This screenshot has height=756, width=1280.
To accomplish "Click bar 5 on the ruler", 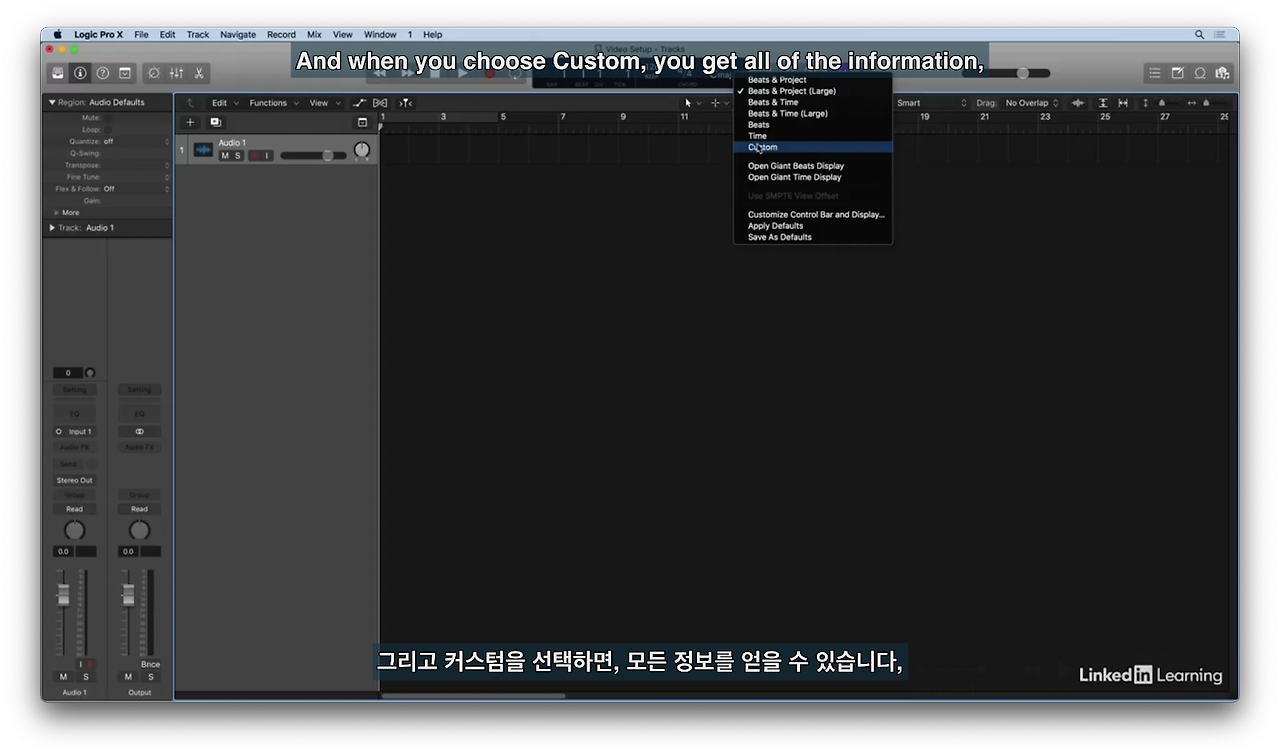I will point(503,117).
